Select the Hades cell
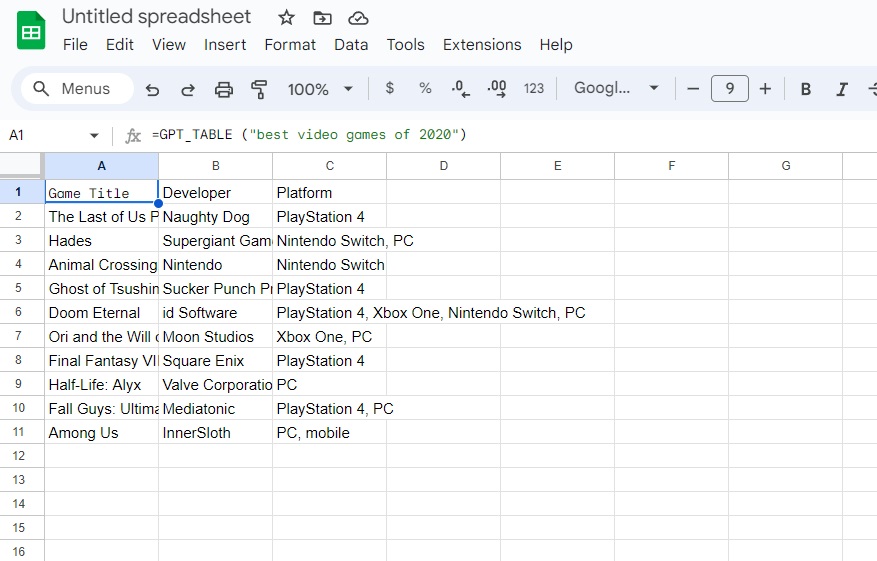 (x=102, y=240)
